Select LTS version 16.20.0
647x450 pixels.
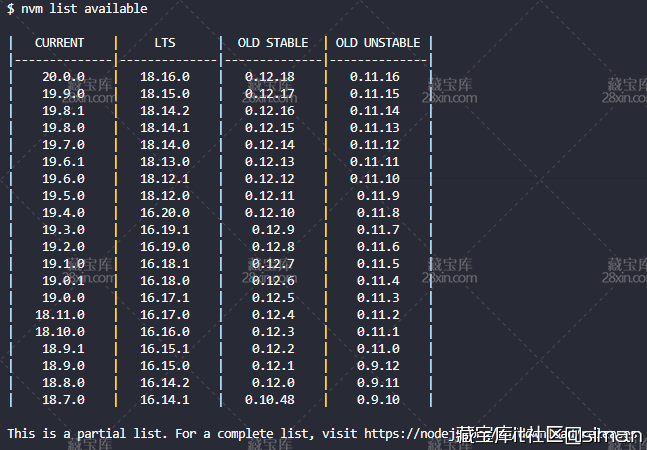pos(164,213)
